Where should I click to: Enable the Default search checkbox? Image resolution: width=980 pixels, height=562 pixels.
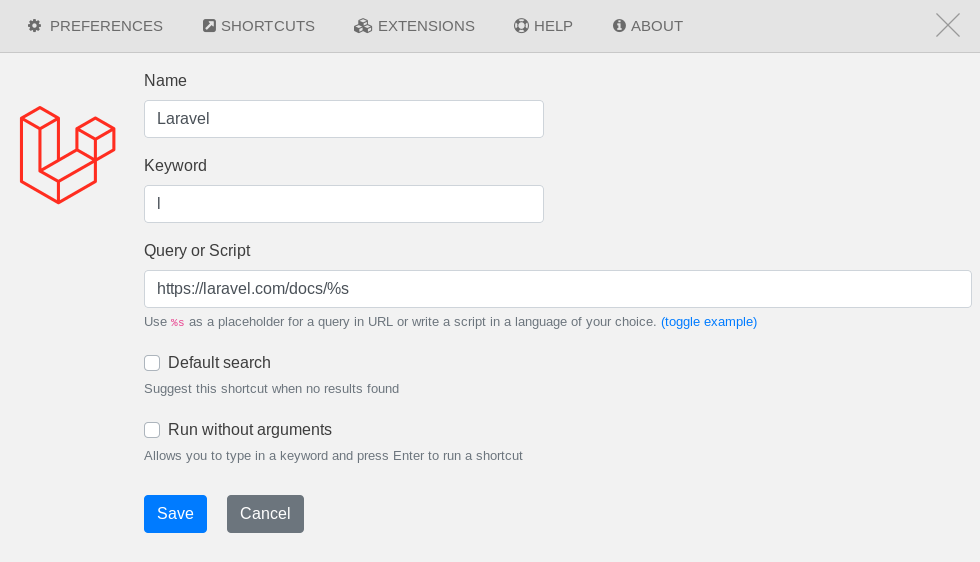pos(152,363)
